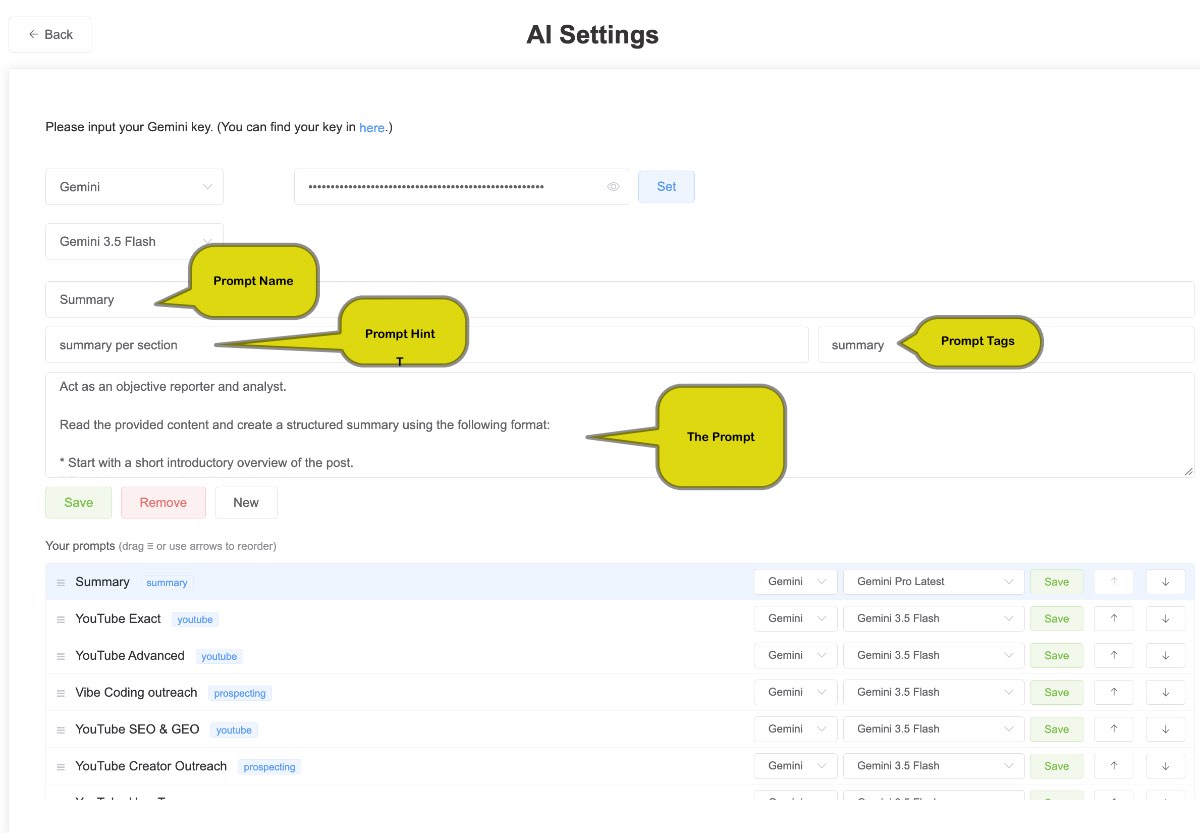
Task: Select the YouTube SEO & GEO prompt
Action: coord(137,729)
